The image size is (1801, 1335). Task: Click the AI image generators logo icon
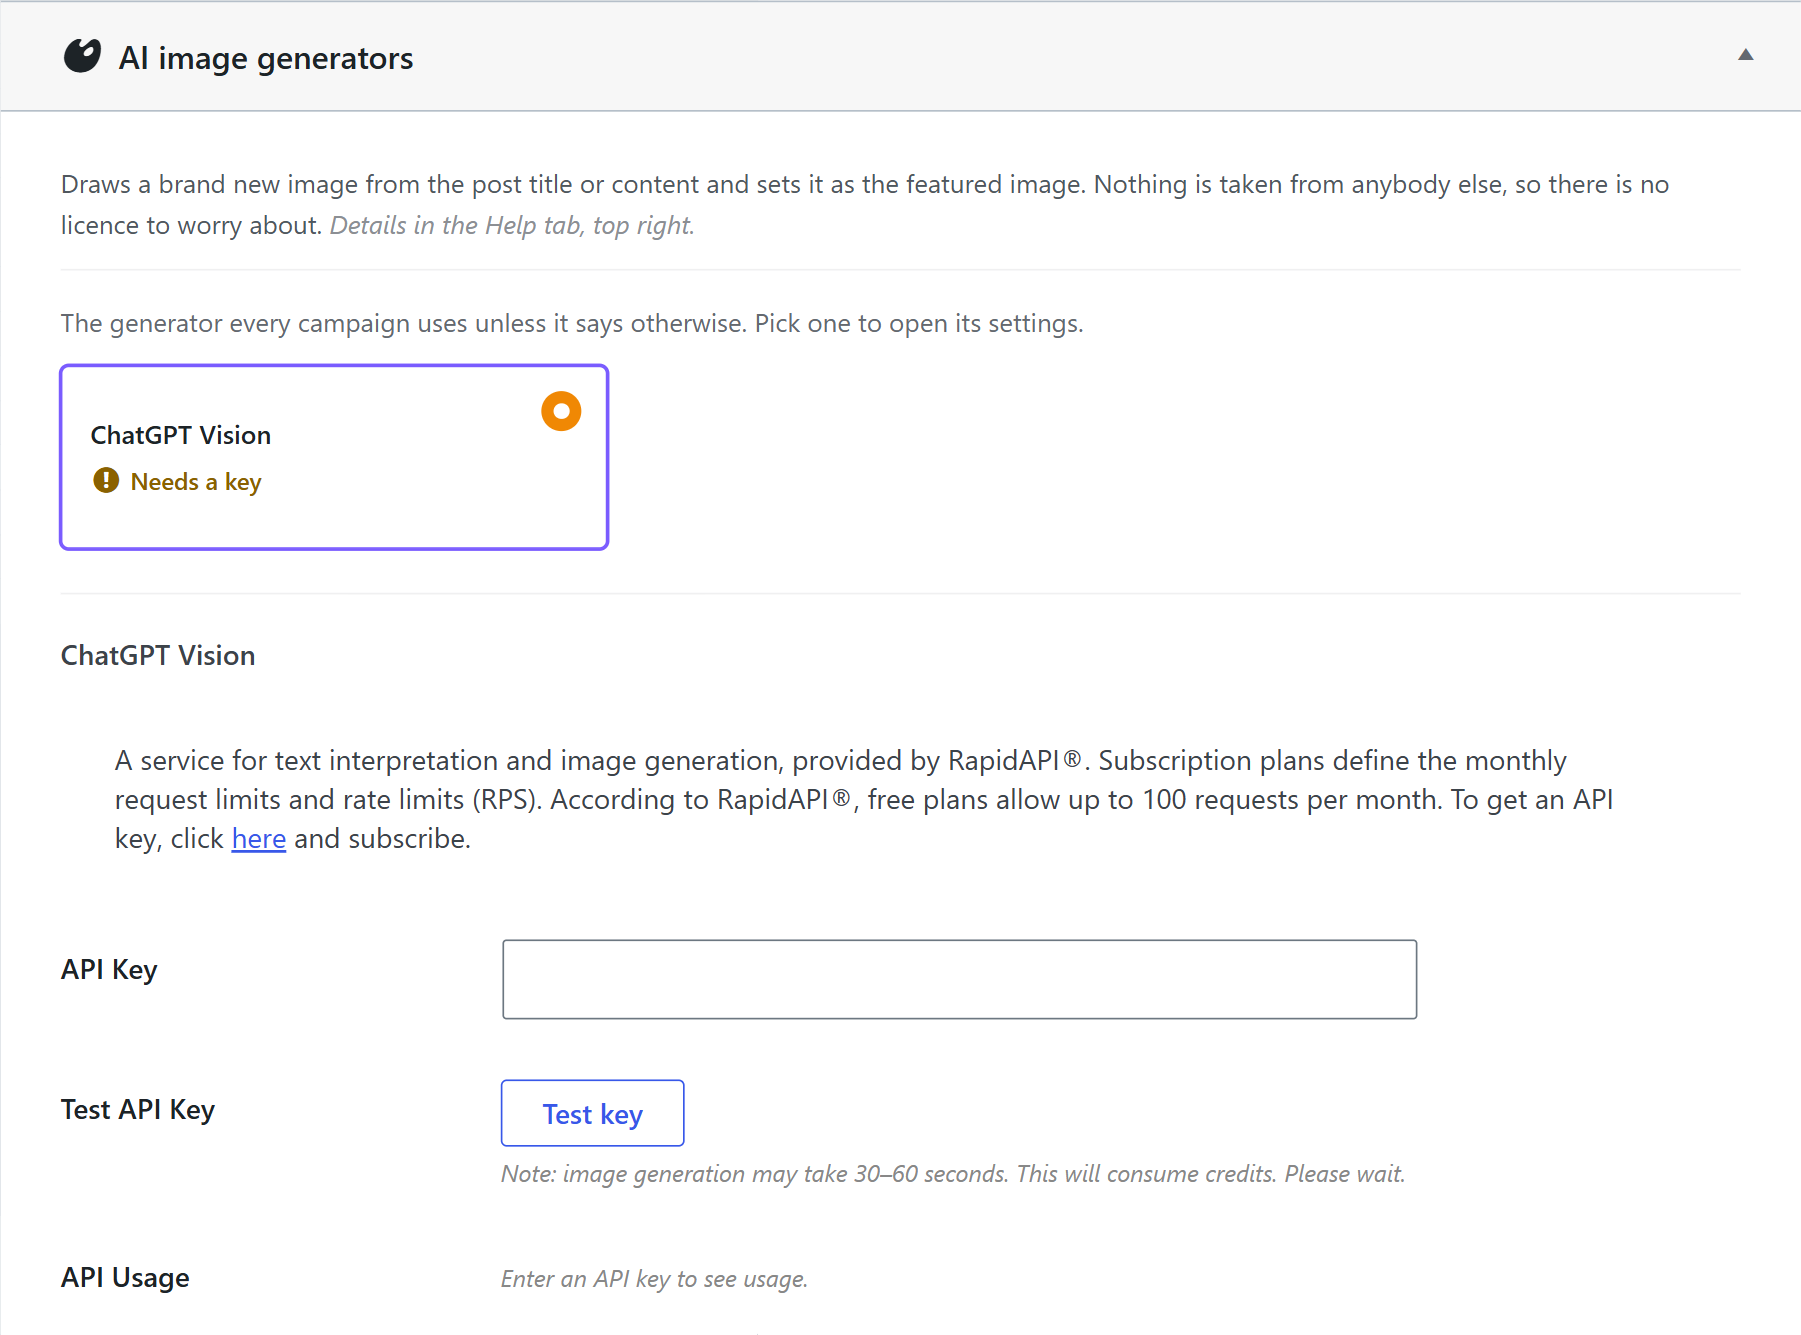click(82, 56)
